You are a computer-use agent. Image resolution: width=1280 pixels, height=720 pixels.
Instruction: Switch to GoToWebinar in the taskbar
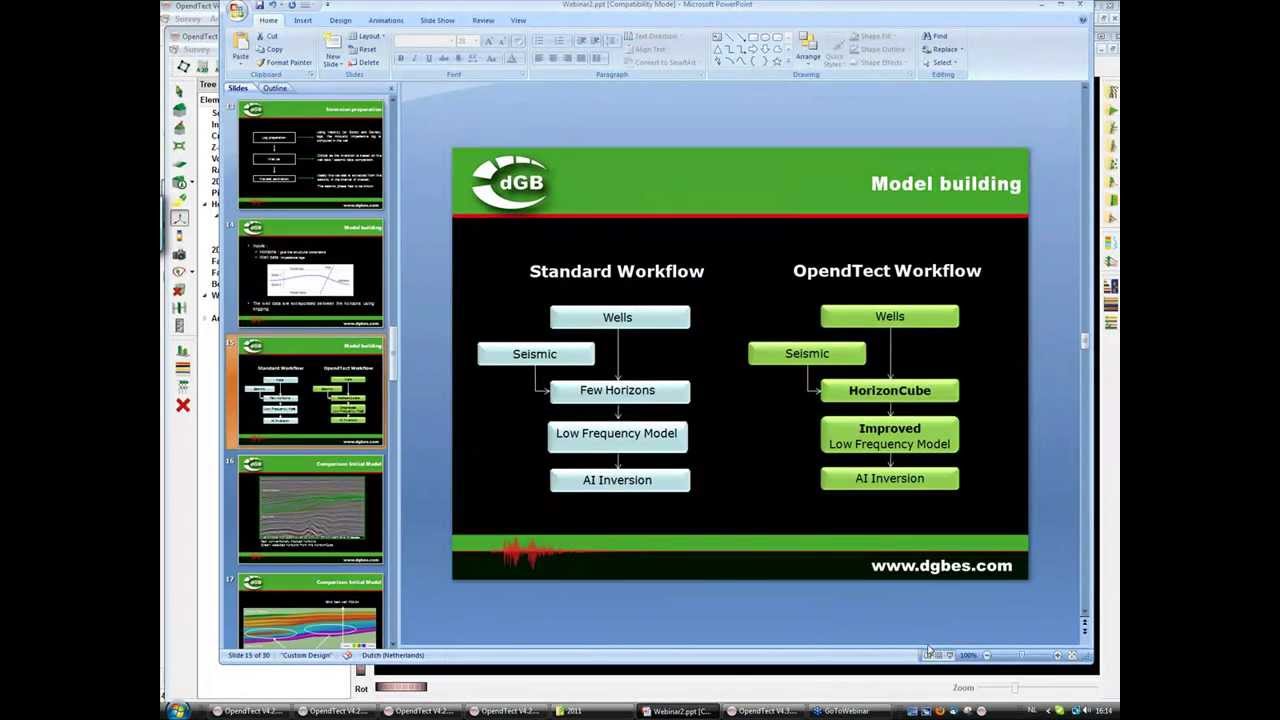point(846,711)
